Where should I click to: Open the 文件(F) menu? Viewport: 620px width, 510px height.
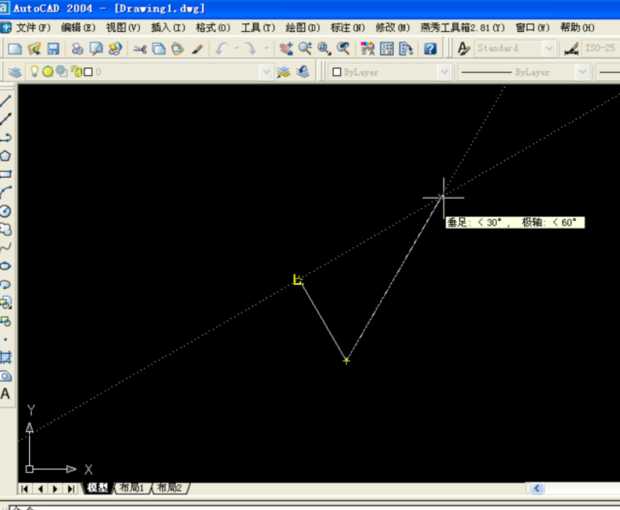(x=33, y=28)
